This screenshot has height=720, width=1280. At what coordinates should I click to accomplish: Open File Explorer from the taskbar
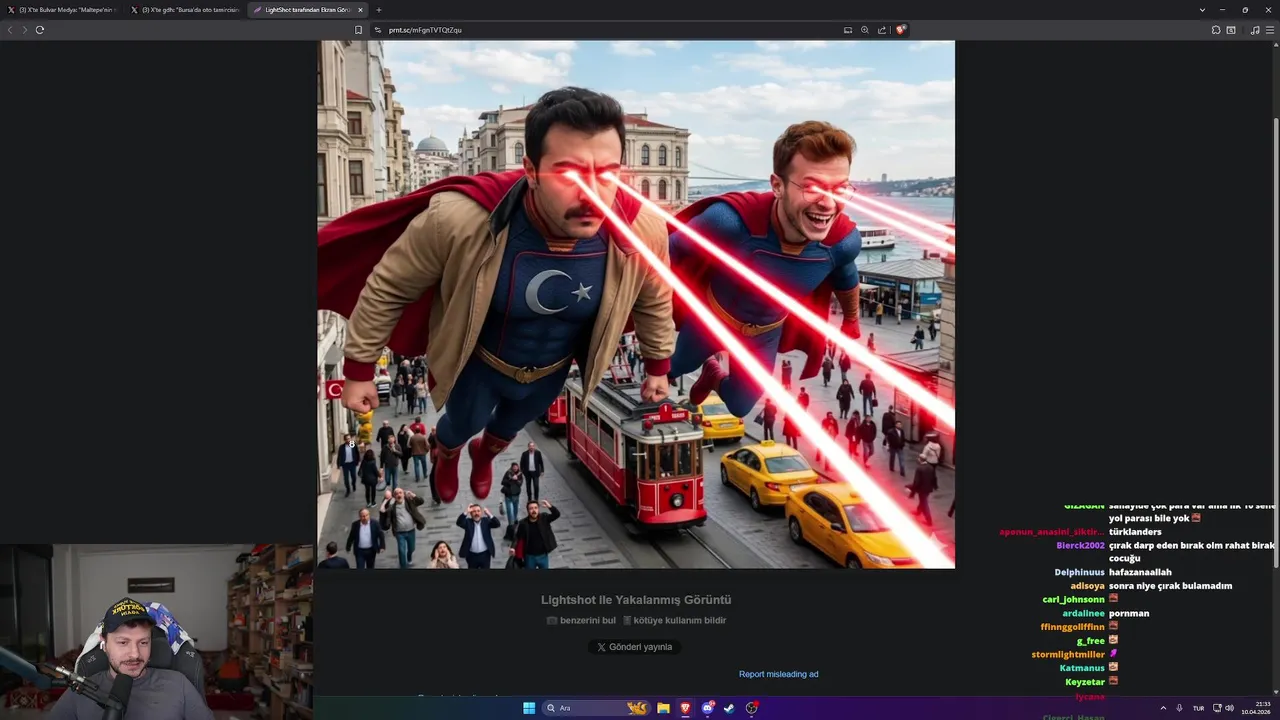pos(663,708)
